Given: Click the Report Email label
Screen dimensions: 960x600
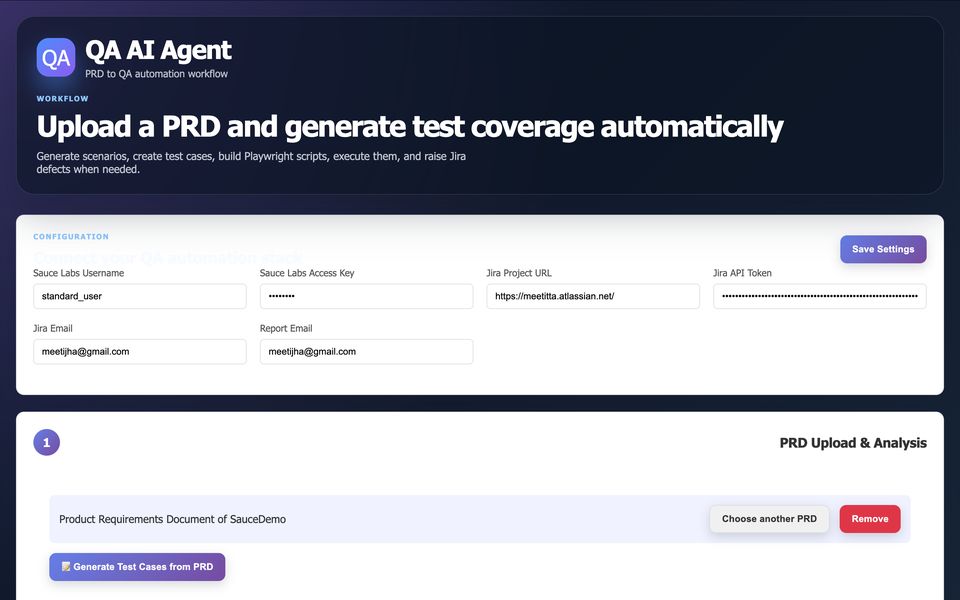Looking at the screenshot, I should pyautogui.click(x=286, y=329).
